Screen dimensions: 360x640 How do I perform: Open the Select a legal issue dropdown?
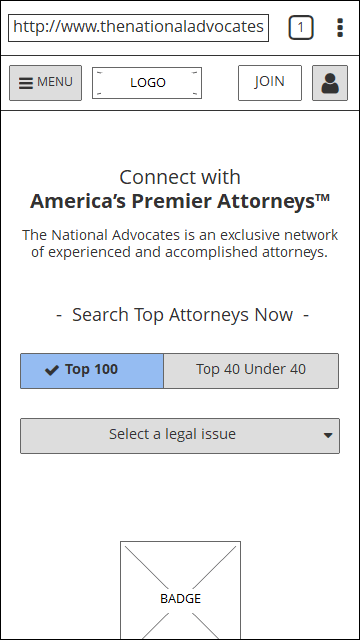[180, 436]
